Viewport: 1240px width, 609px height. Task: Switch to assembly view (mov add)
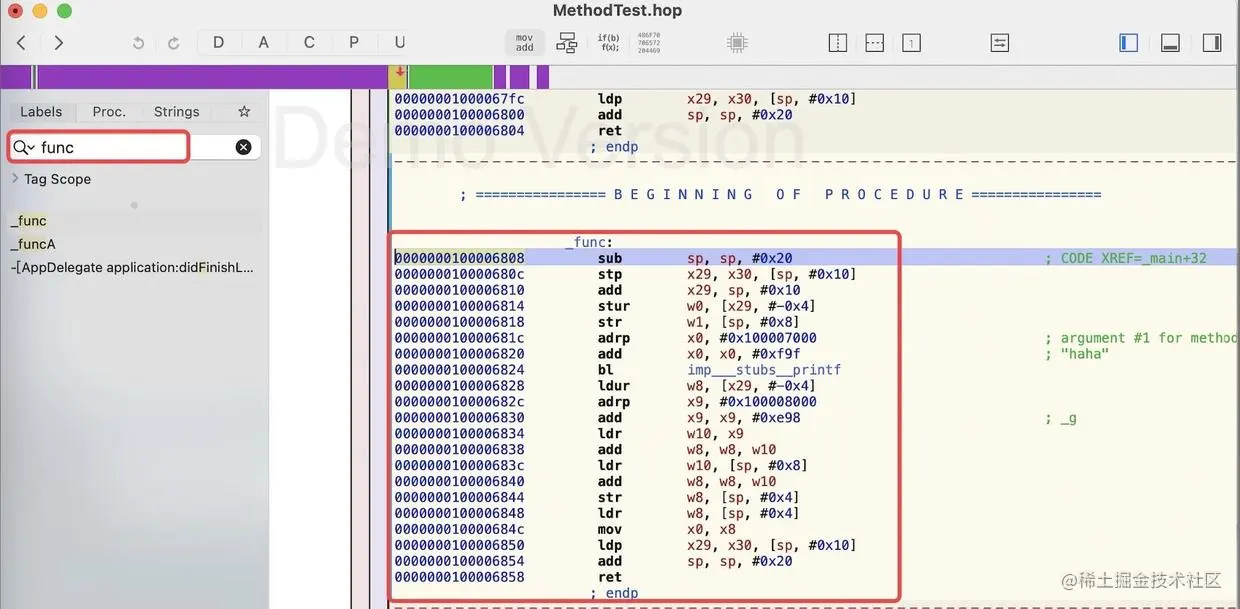pyautogui.click(x=524, y=43)
